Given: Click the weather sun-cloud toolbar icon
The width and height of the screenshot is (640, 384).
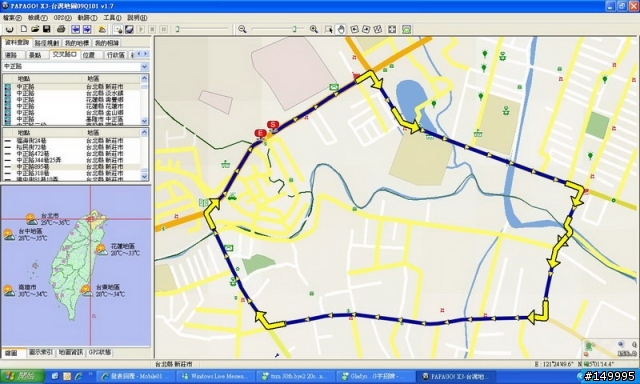Looking at the screenshot, I should point(102,29).
